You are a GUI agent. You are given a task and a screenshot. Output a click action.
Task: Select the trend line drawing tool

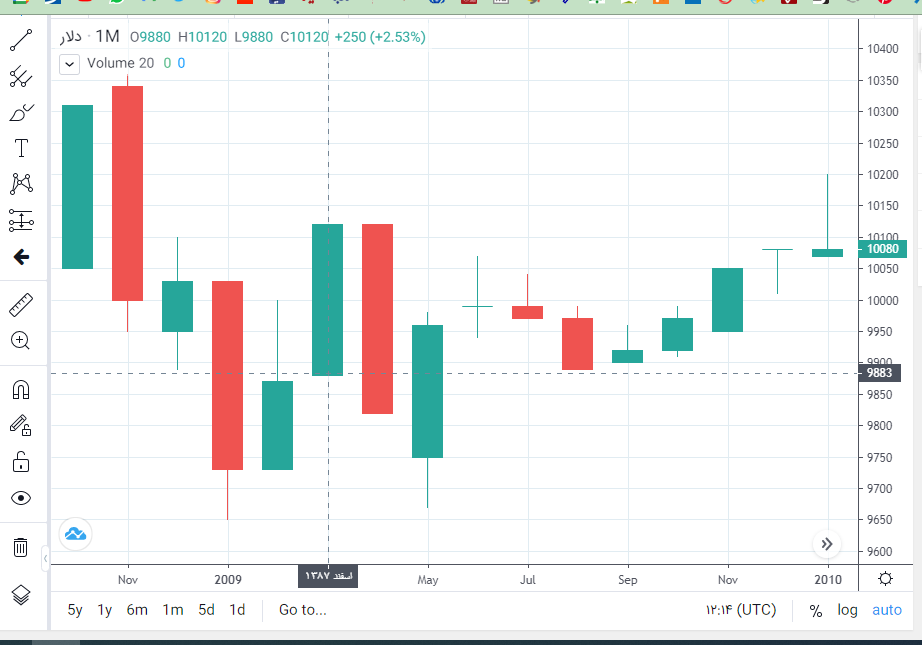[21, 41]
